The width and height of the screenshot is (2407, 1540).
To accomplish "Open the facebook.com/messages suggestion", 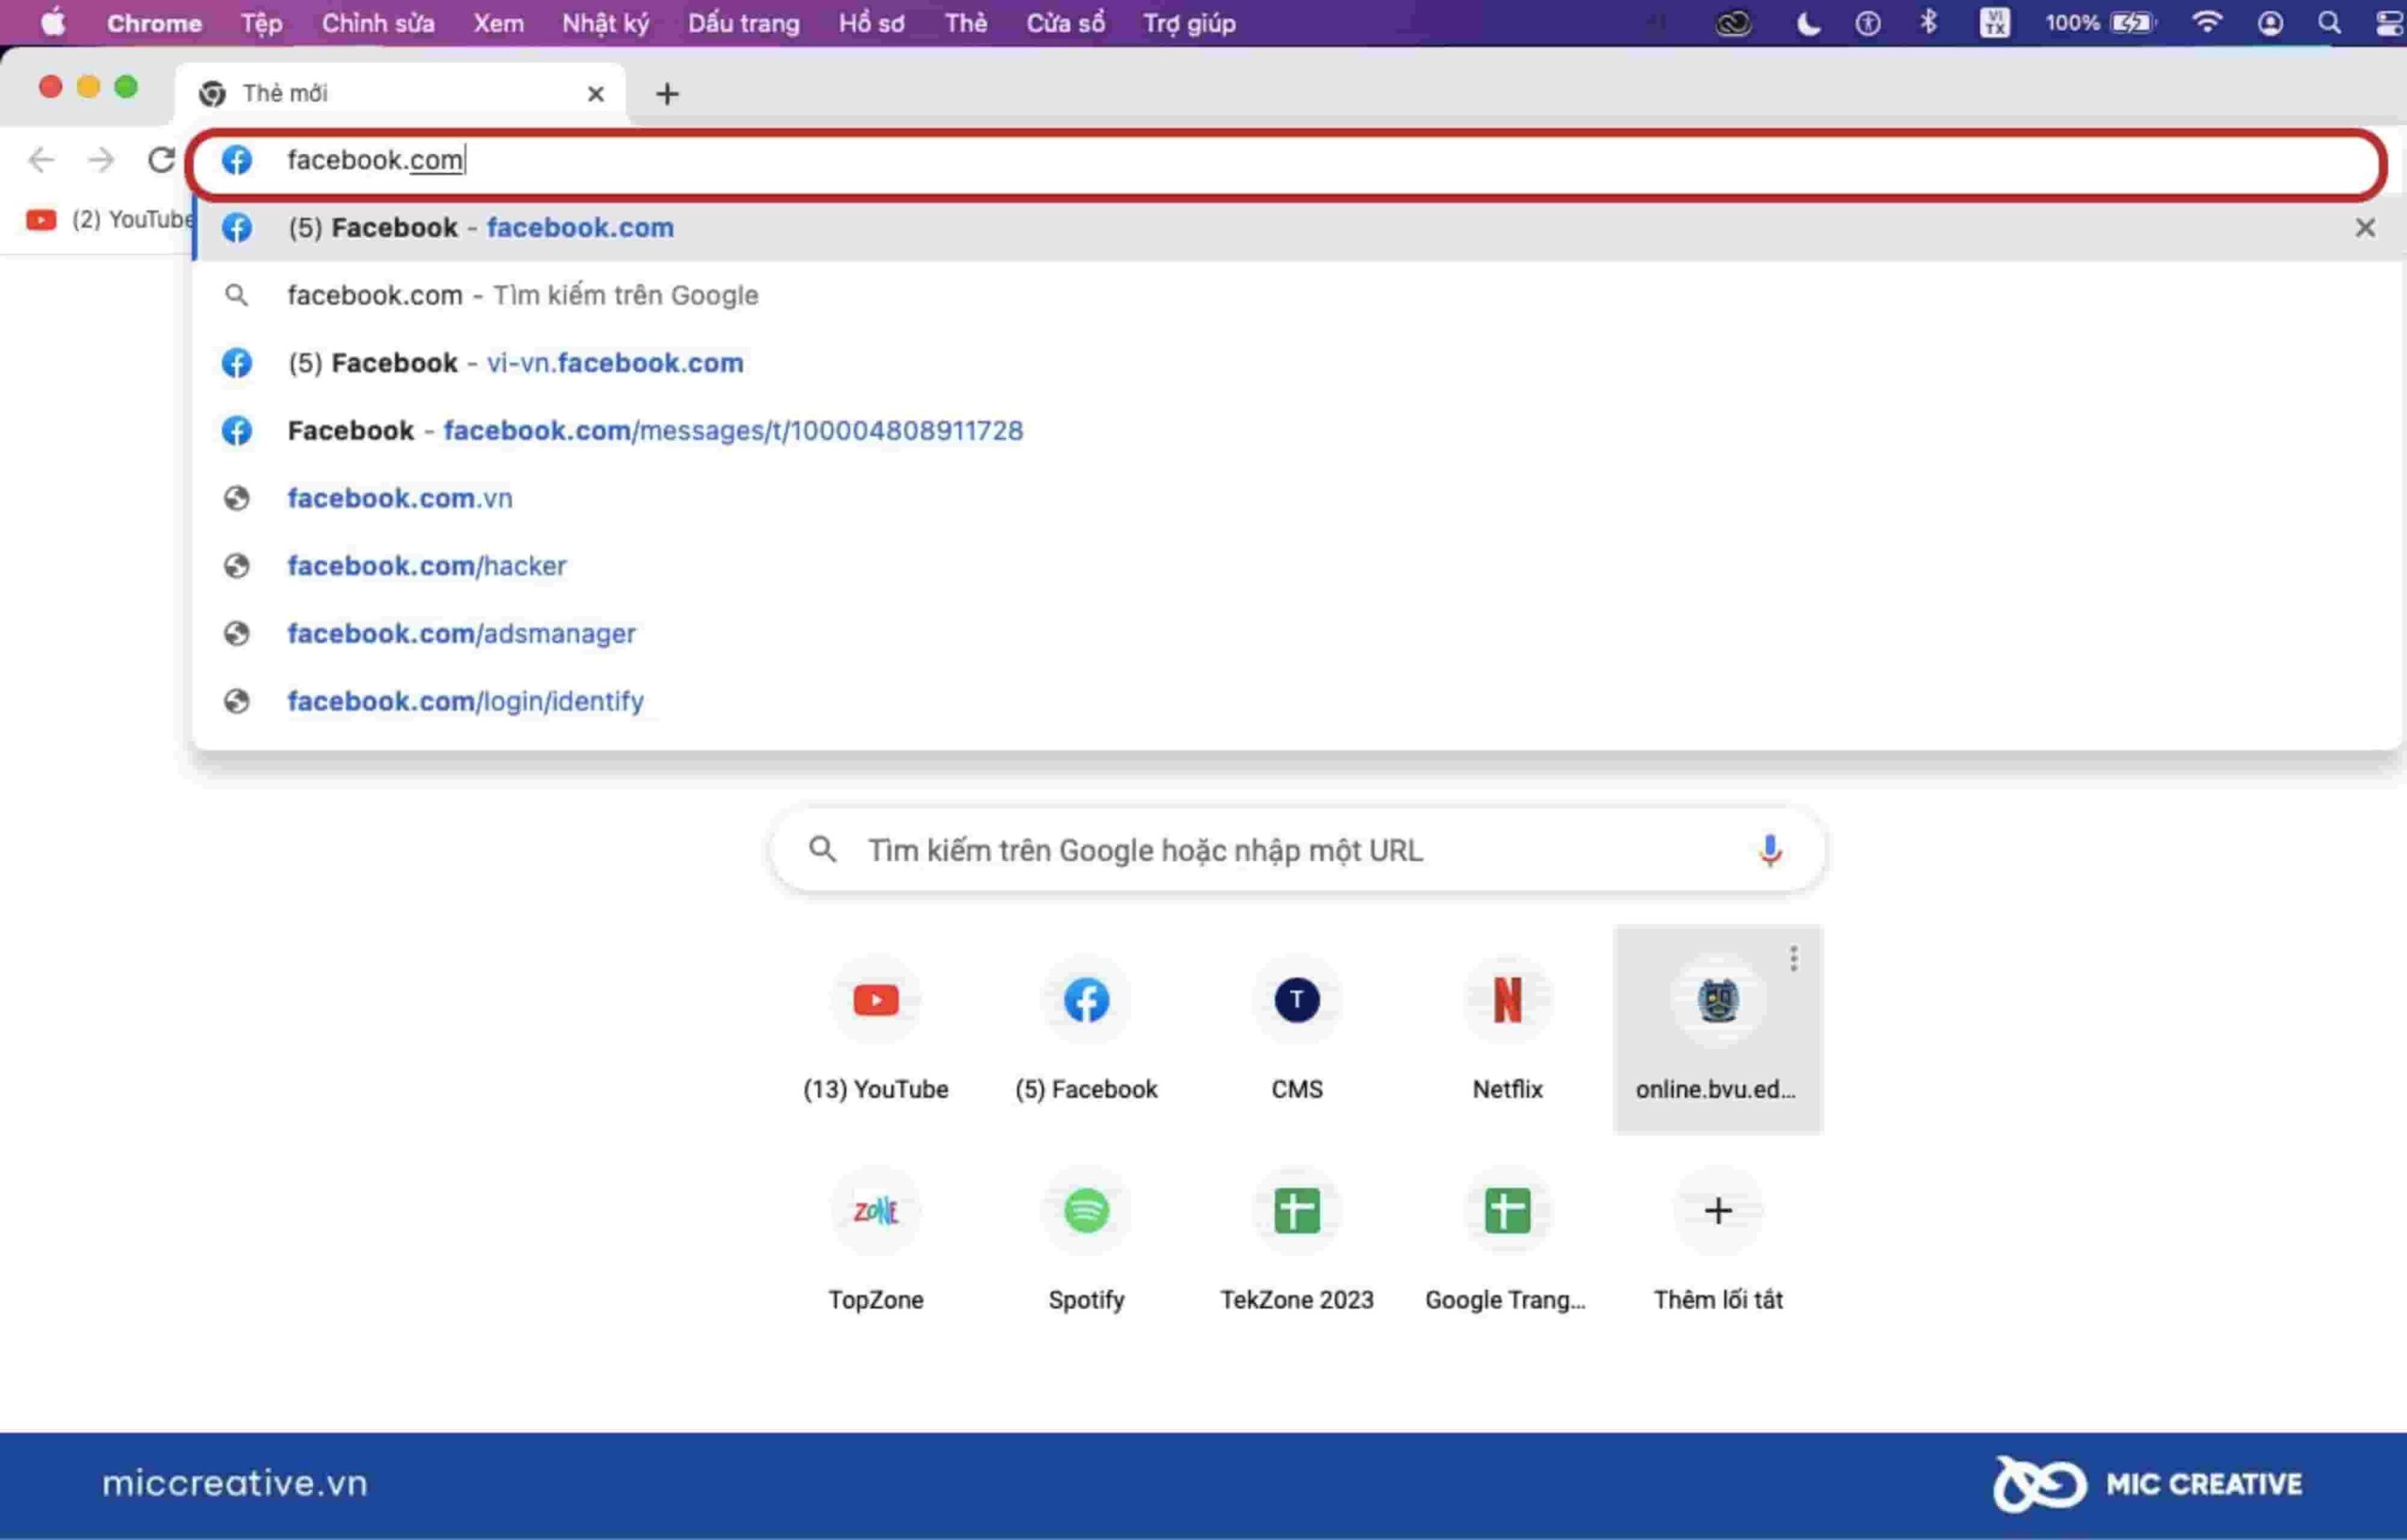I will click(x=1298, y=431).
